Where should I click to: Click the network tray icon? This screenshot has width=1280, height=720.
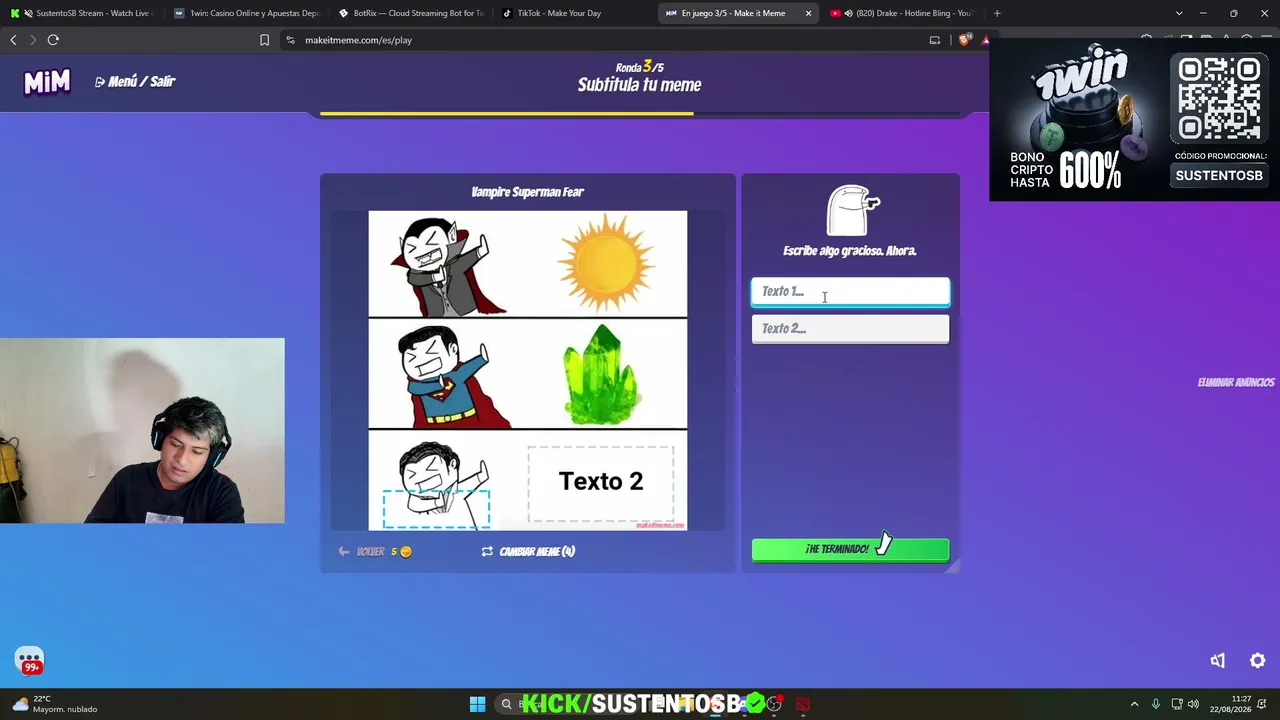tap(1177, 704)
